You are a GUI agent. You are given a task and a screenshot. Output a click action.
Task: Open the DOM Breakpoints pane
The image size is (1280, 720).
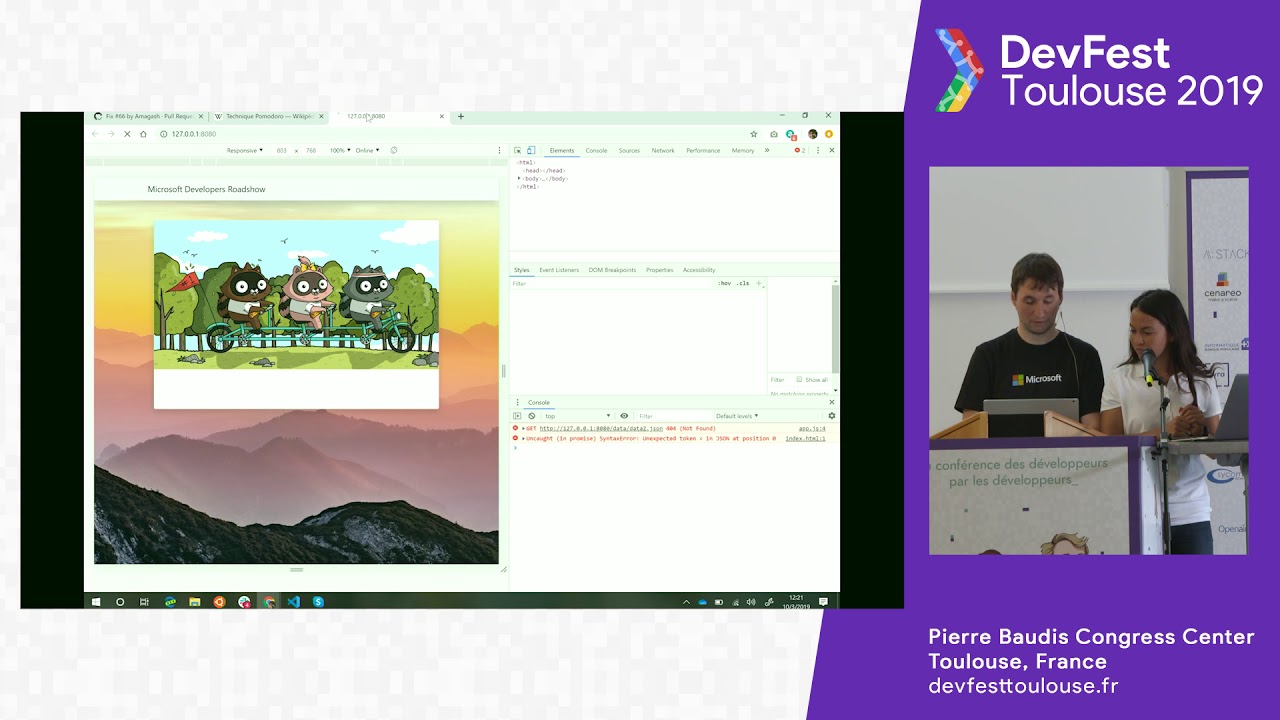pos(612,270)
